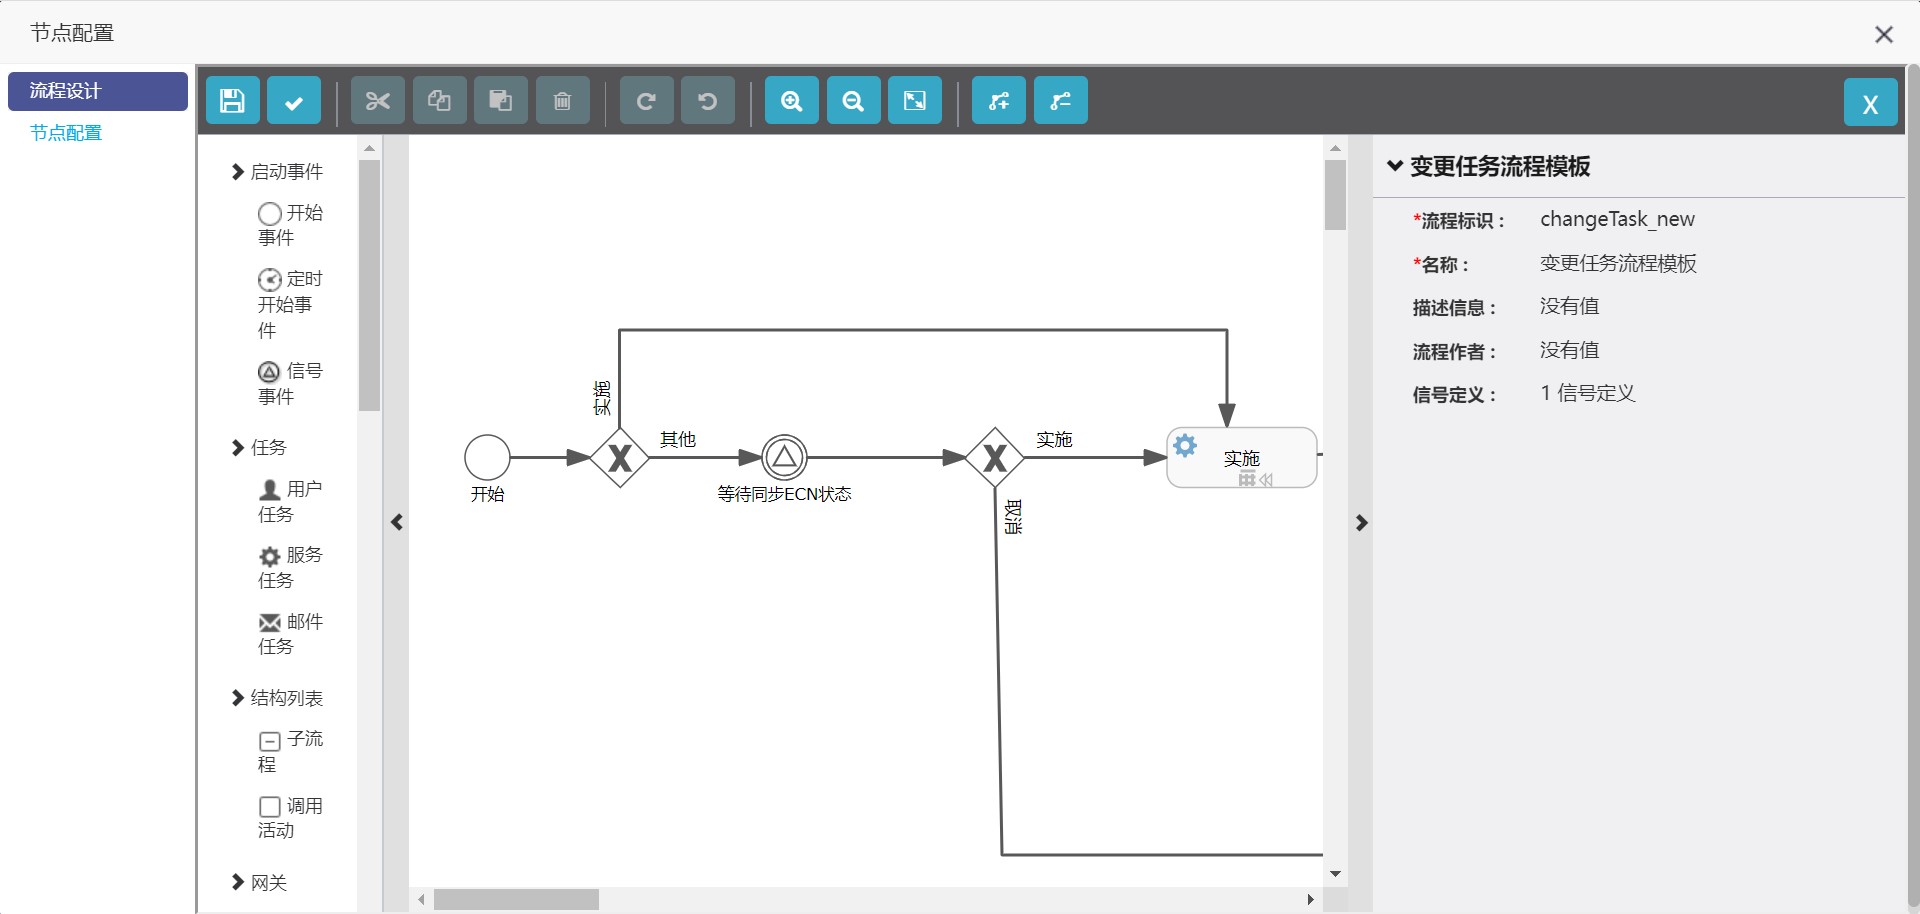This screenshot has width=1920, height=914.
Task: Click the changeTask_new process identifier value
Action: (x=1617, y=219)
